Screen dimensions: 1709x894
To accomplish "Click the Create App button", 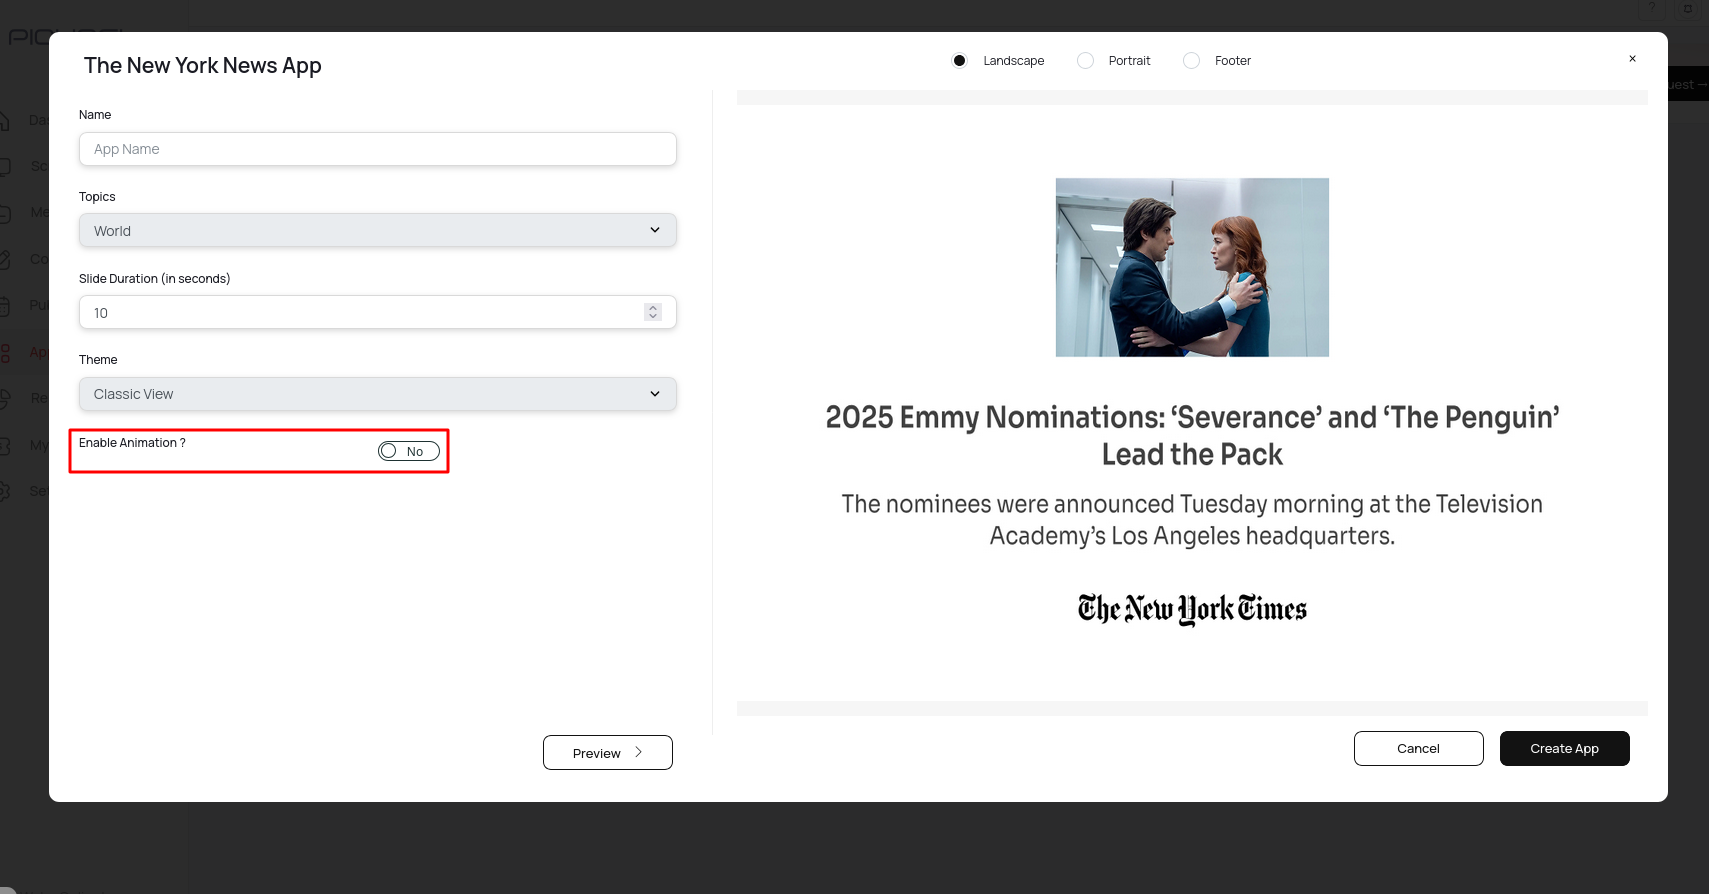I will pos(1564,748).
